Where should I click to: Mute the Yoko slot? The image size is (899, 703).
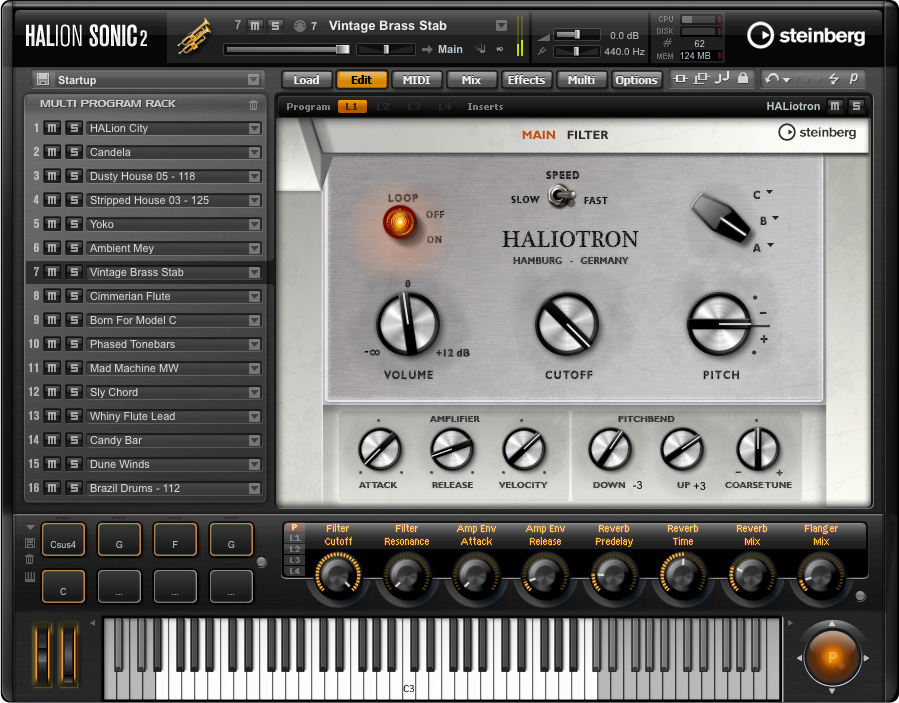tap(52, 224)
